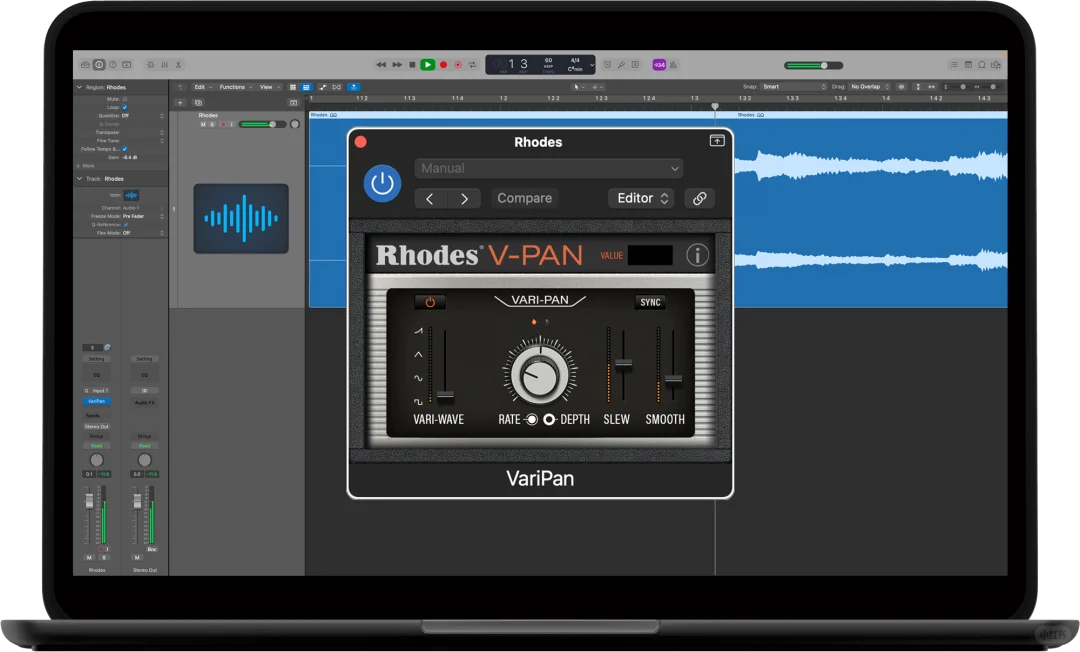Image resolution: width=1080 pixels, height=652 pixels.
Task: Add a new track with plus button
Action: pos(180,103)
